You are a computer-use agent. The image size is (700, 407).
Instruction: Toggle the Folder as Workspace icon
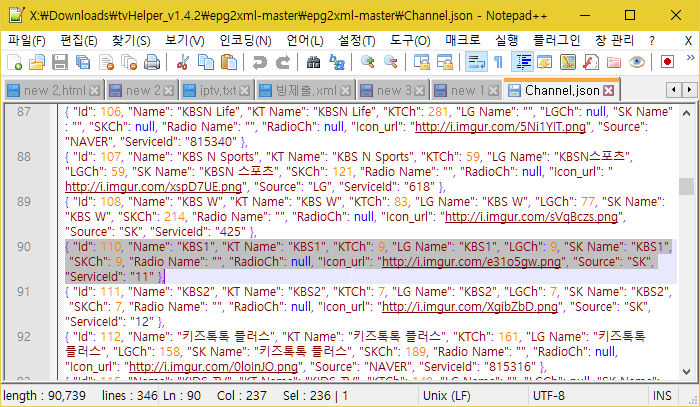click(614, 62)
